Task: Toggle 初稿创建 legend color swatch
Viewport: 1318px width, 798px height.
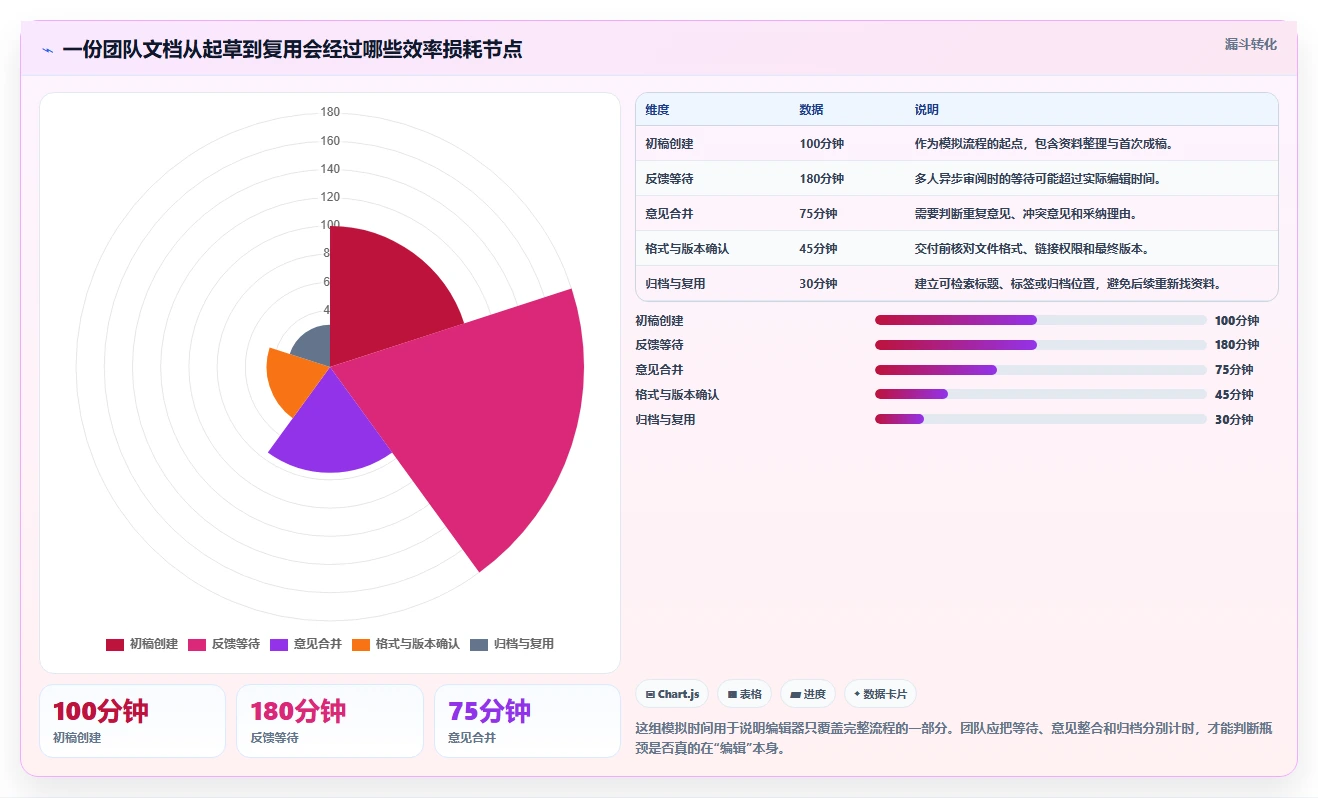Action: [x=115, y=644]
